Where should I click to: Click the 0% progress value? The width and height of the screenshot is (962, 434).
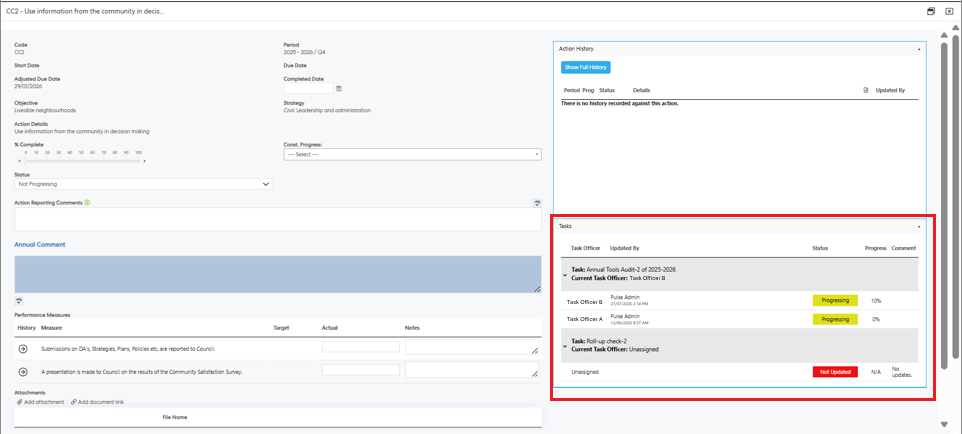tap(875, 319)
